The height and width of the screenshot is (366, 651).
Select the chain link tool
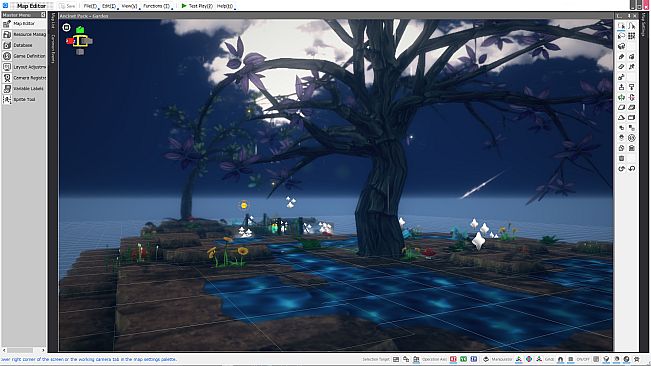(622, 77)
